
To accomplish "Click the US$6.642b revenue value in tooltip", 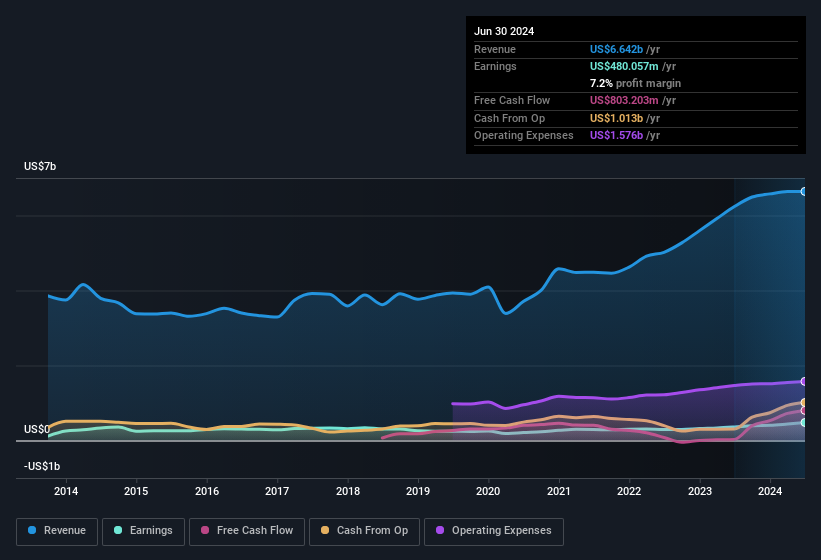I will click(x=616, y=49).
